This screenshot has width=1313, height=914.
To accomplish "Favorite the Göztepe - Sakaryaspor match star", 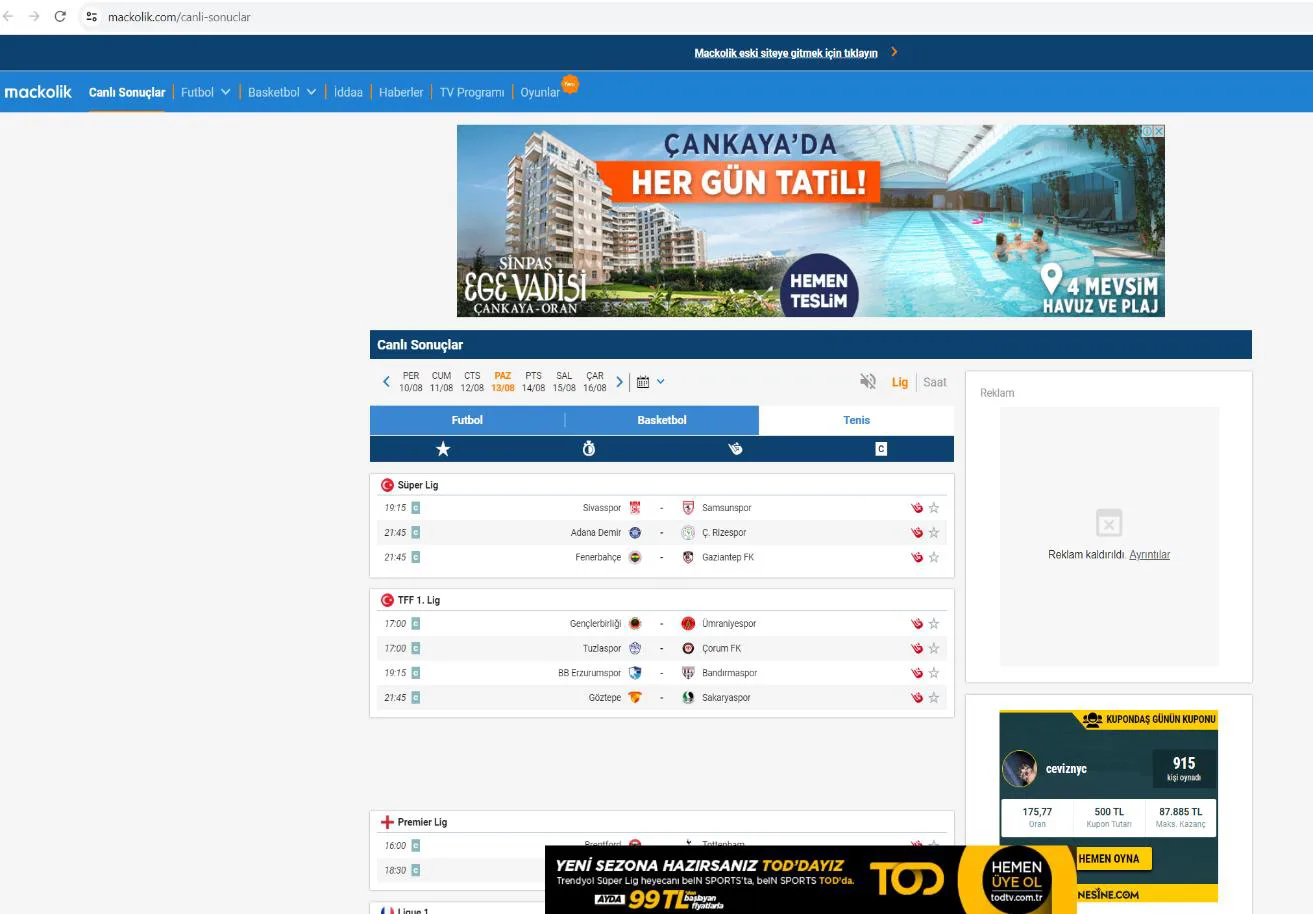I will (x=934, y=698).
